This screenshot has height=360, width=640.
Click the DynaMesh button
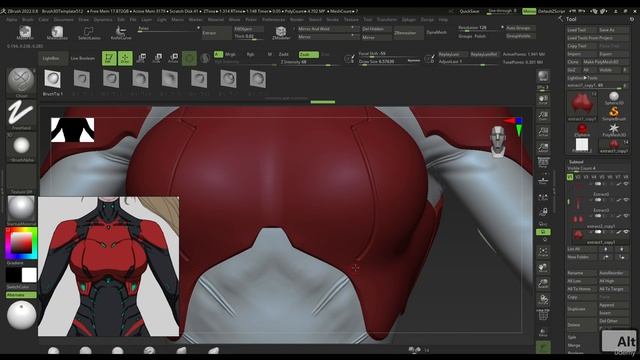click(437, 33)
